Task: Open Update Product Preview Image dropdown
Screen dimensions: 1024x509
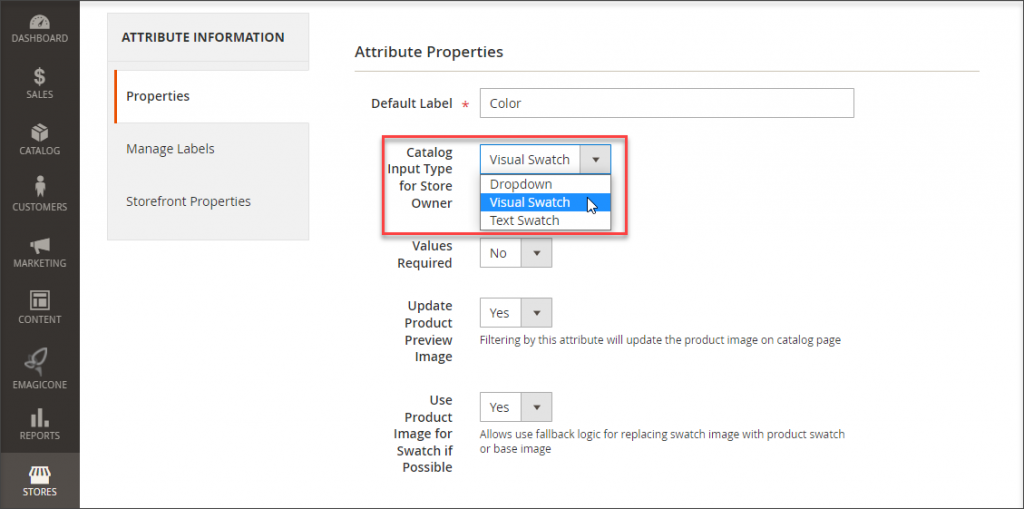Action: pyautogui.click(x=515, y=313)
